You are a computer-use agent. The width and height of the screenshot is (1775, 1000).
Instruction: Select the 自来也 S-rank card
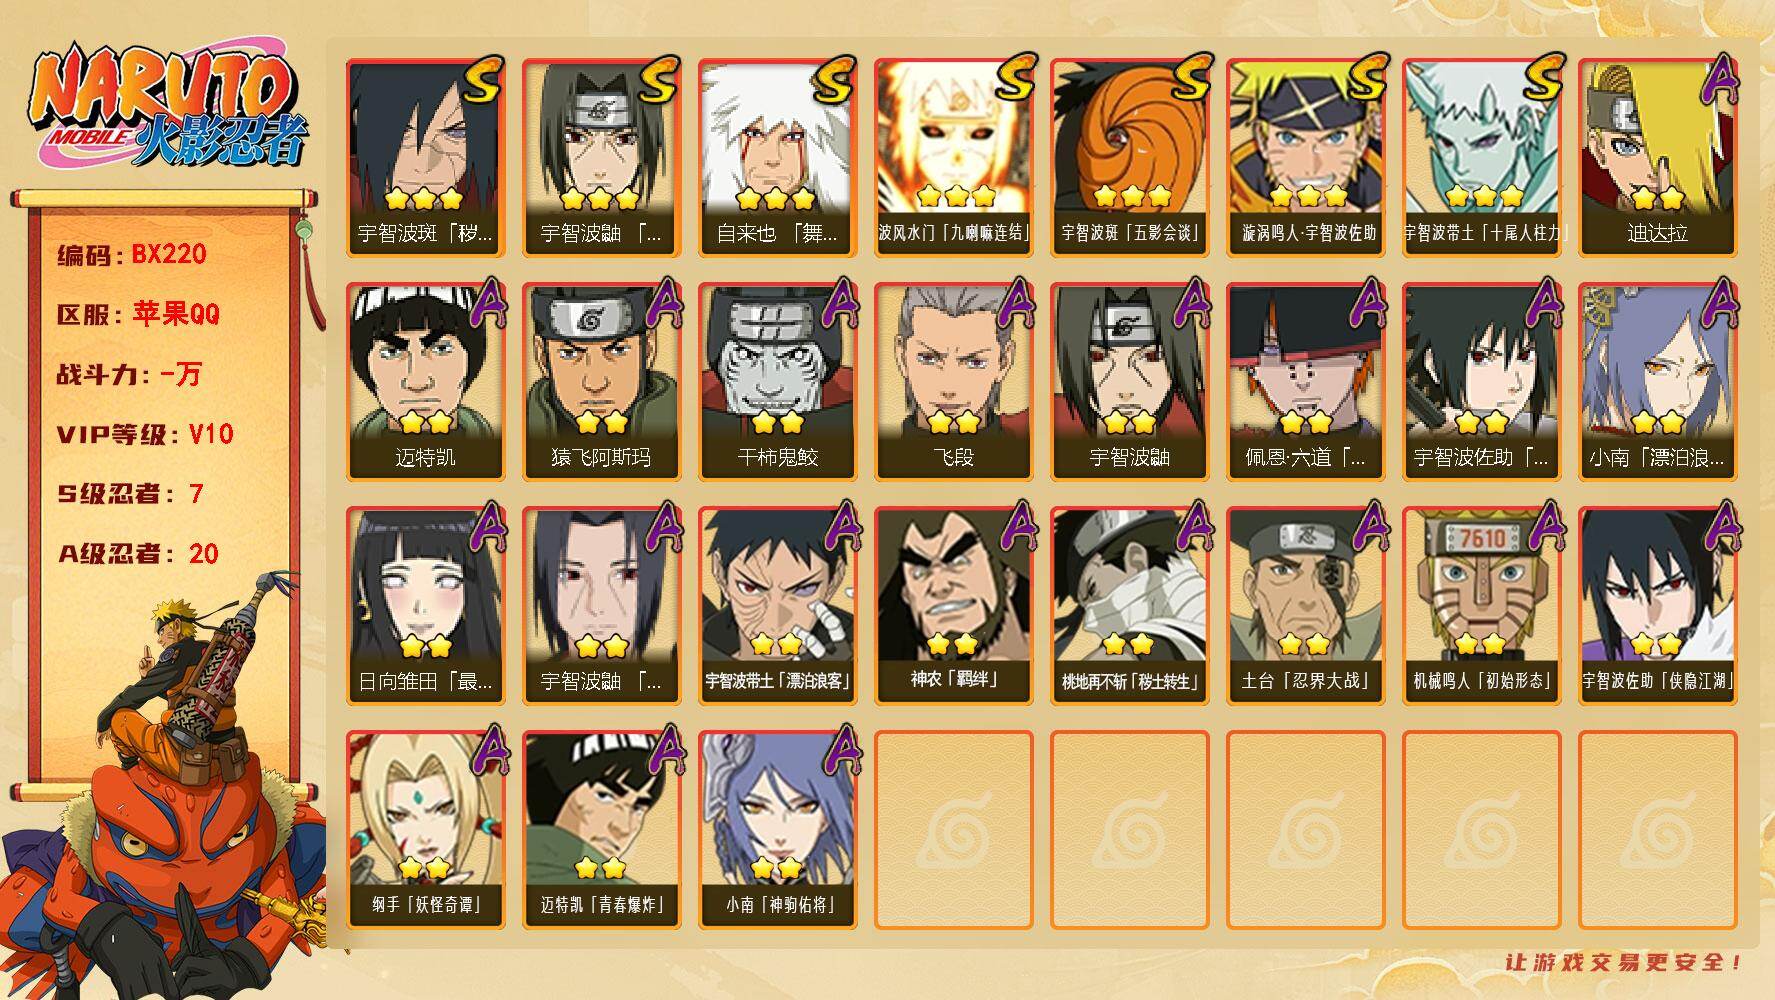pos(777,157)
